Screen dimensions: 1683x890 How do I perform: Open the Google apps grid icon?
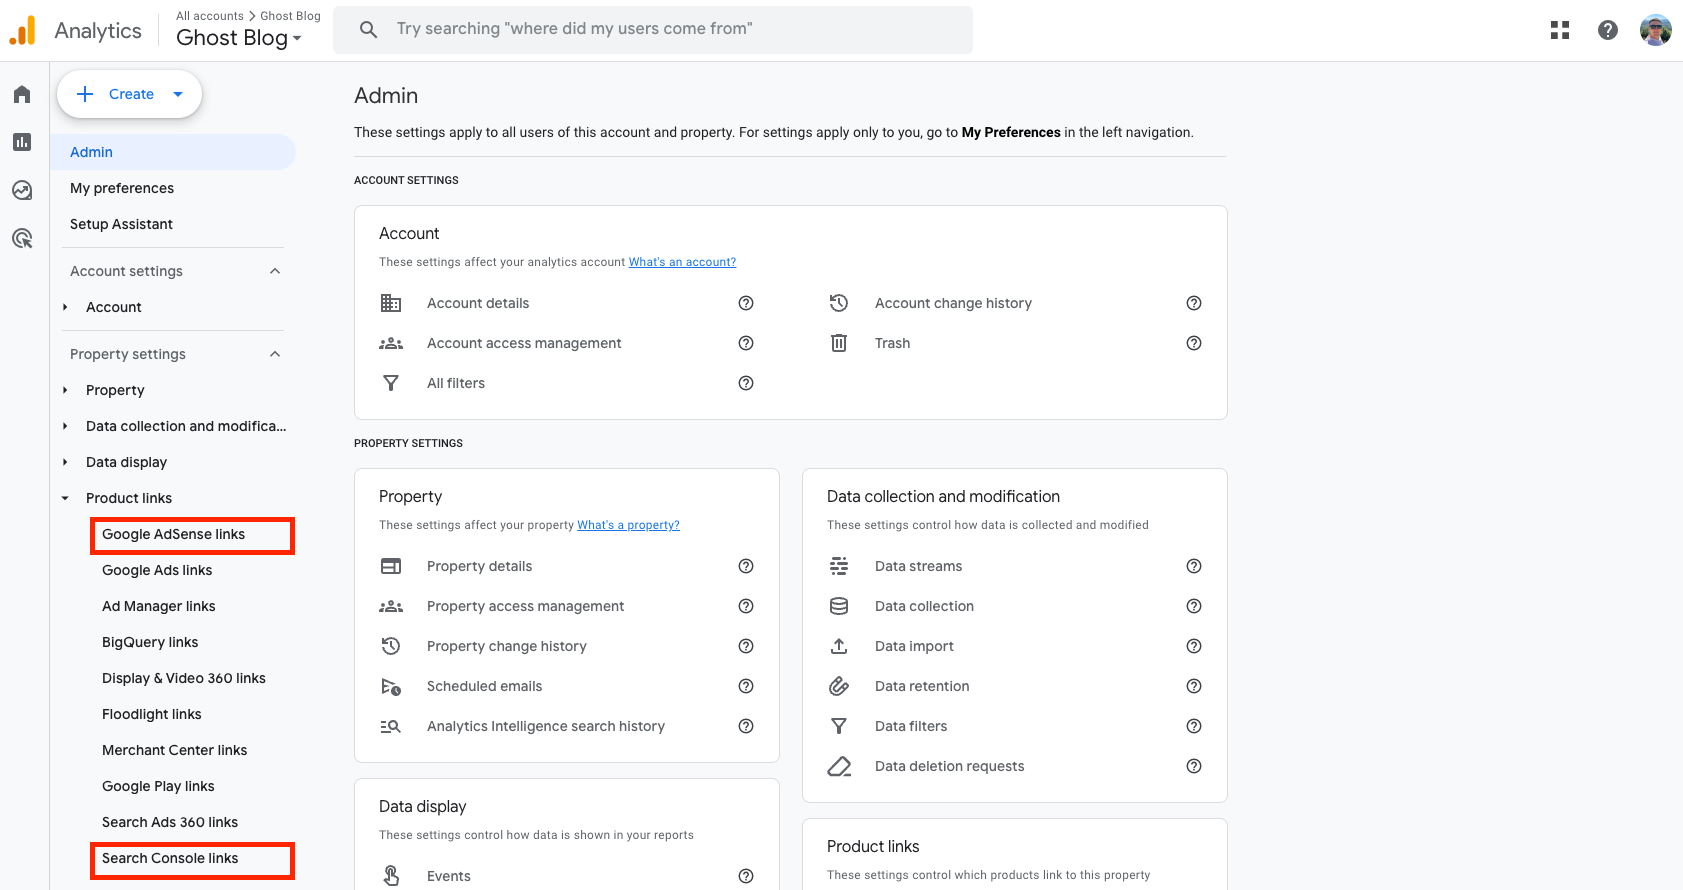(x=1559, y=30)
